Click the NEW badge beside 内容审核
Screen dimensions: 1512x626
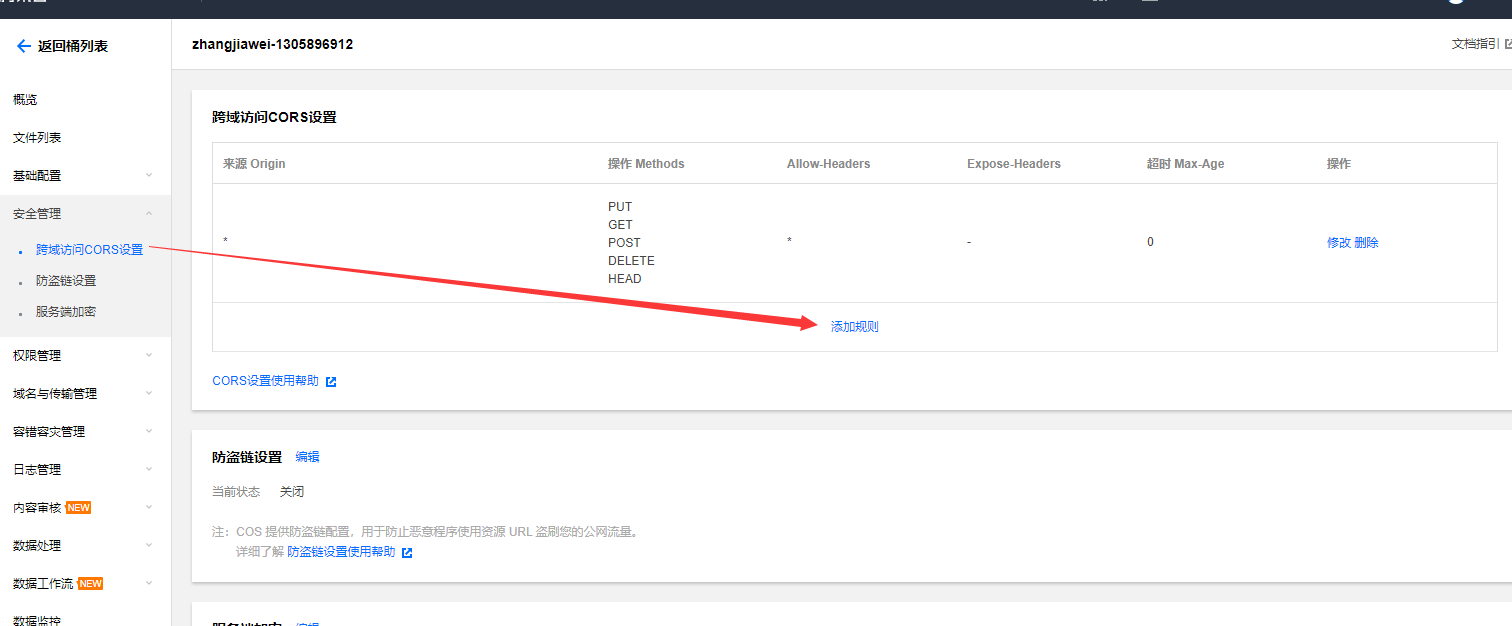coord(78,508)
